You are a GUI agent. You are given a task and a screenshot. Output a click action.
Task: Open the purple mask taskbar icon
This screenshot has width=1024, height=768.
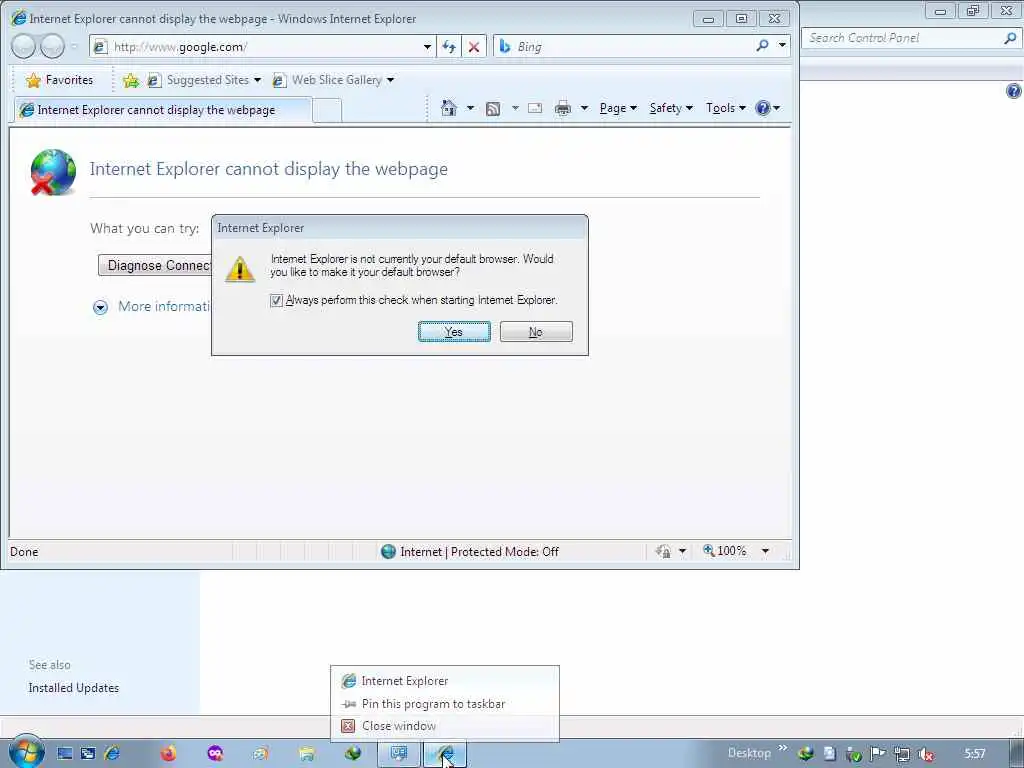(215, 754)
